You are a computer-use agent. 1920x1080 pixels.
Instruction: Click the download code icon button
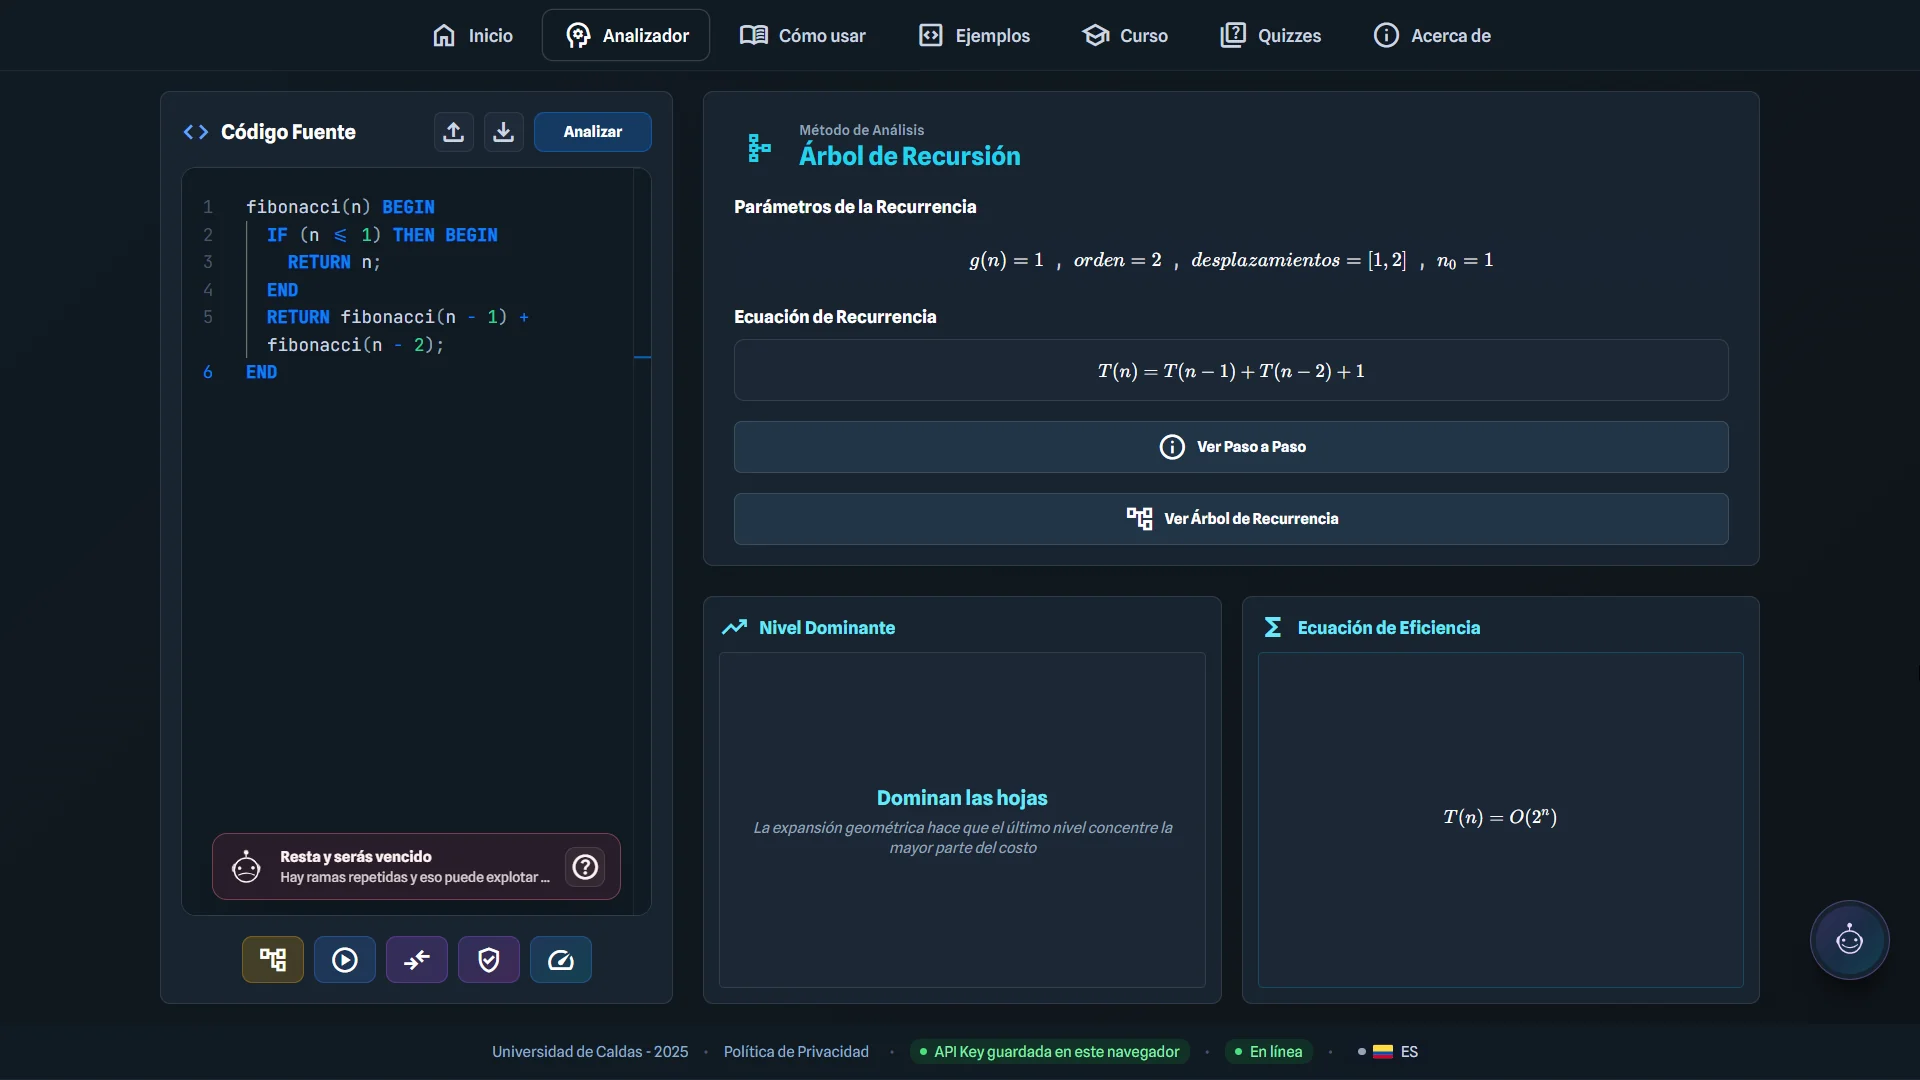[504, 132]
